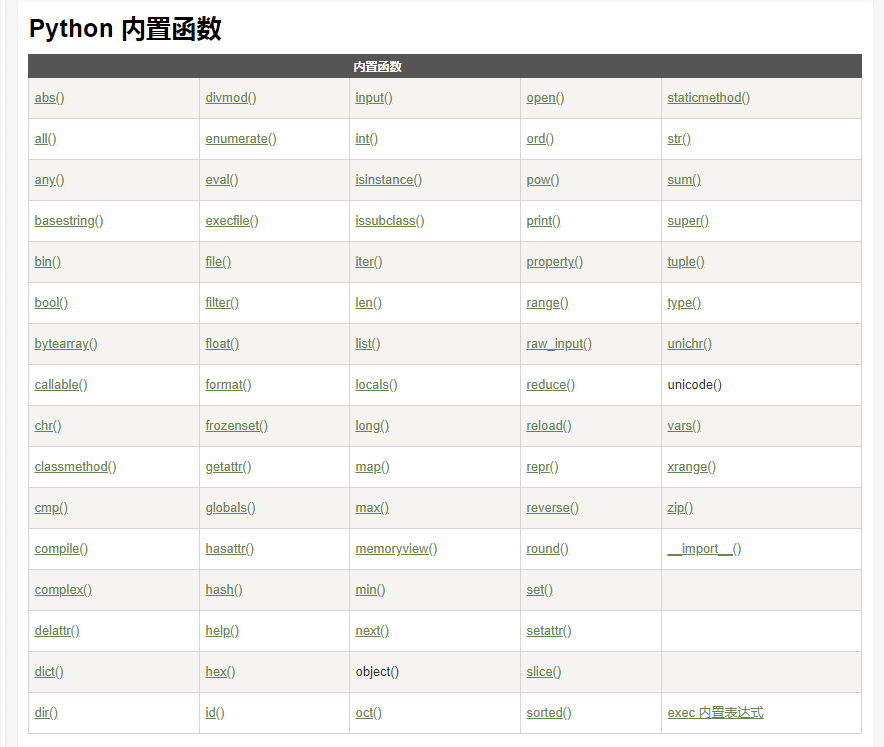Open the abs() function link
Image resolution: width=884 pixels, height=747 pixels.
49,98
